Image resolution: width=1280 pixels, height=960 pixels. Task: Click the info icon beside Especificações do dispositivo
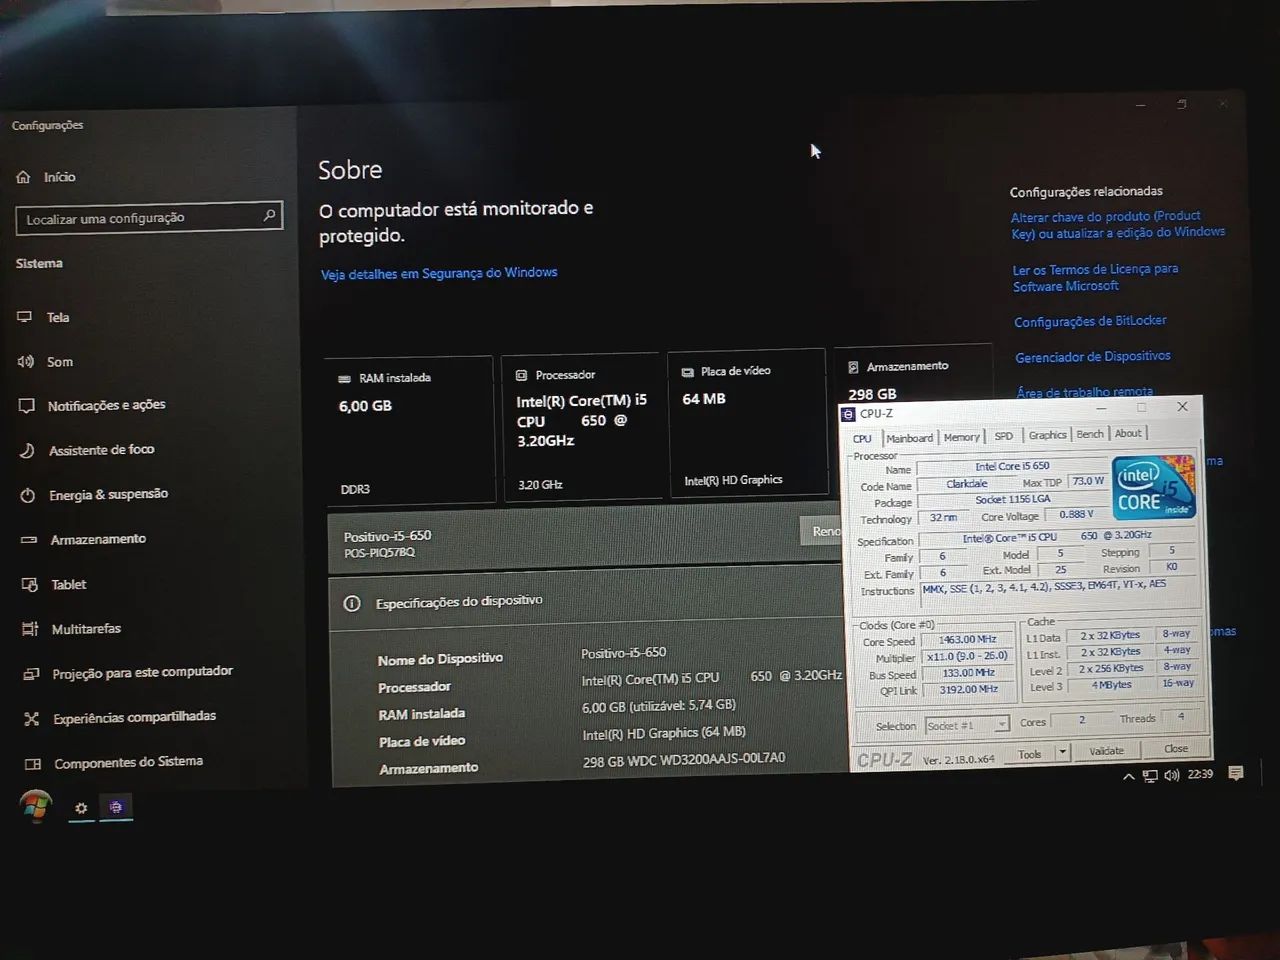pyautogui.click(x=352, y=604)
